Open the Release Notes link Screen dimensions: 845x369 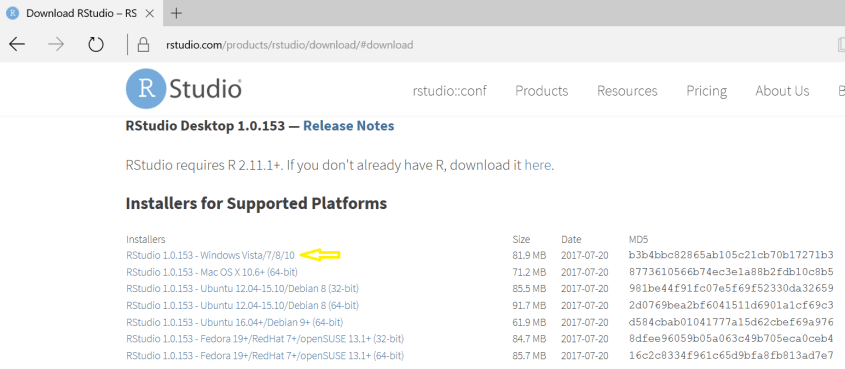click(x=349, y=126)
